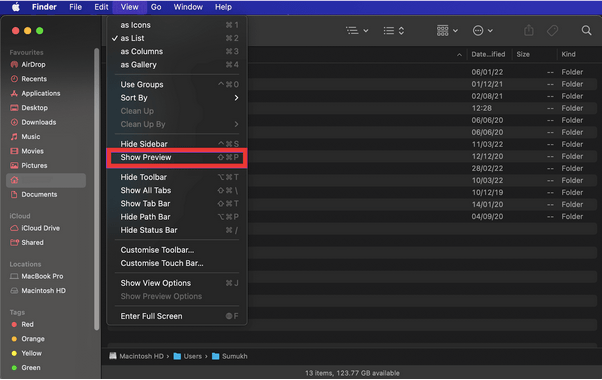Close the open View menu

129,7
